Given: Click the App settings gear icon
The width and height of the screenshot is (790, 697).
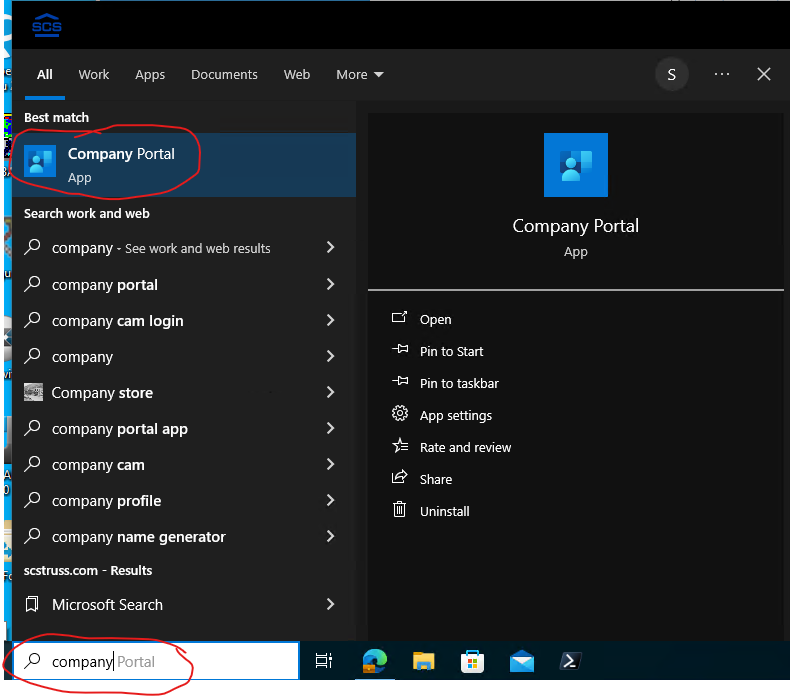Looking at the screenshot, I should click(x=400, y=413).
